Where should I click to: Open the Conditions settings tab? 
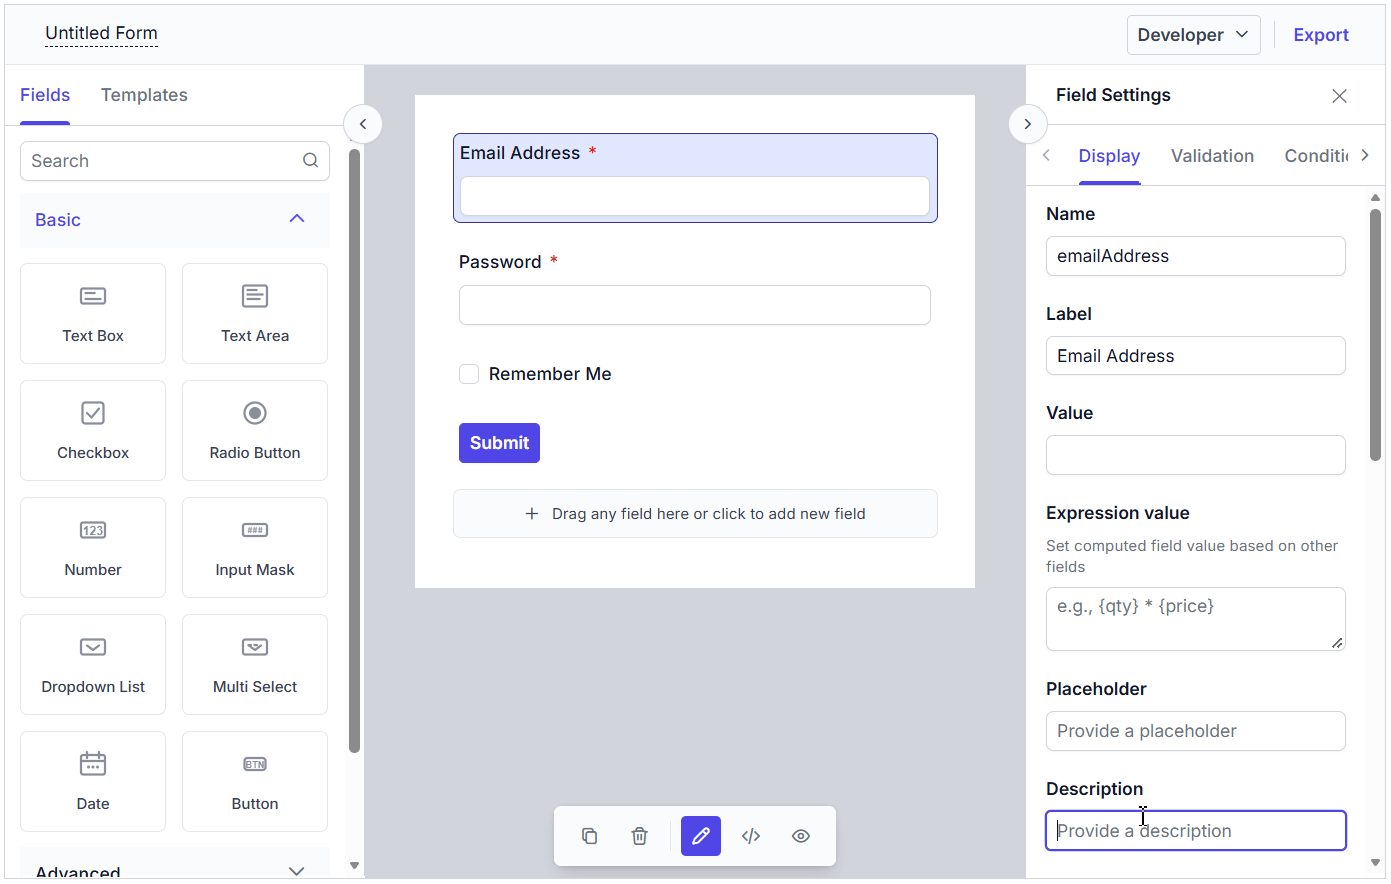[x=1317, y=156]
